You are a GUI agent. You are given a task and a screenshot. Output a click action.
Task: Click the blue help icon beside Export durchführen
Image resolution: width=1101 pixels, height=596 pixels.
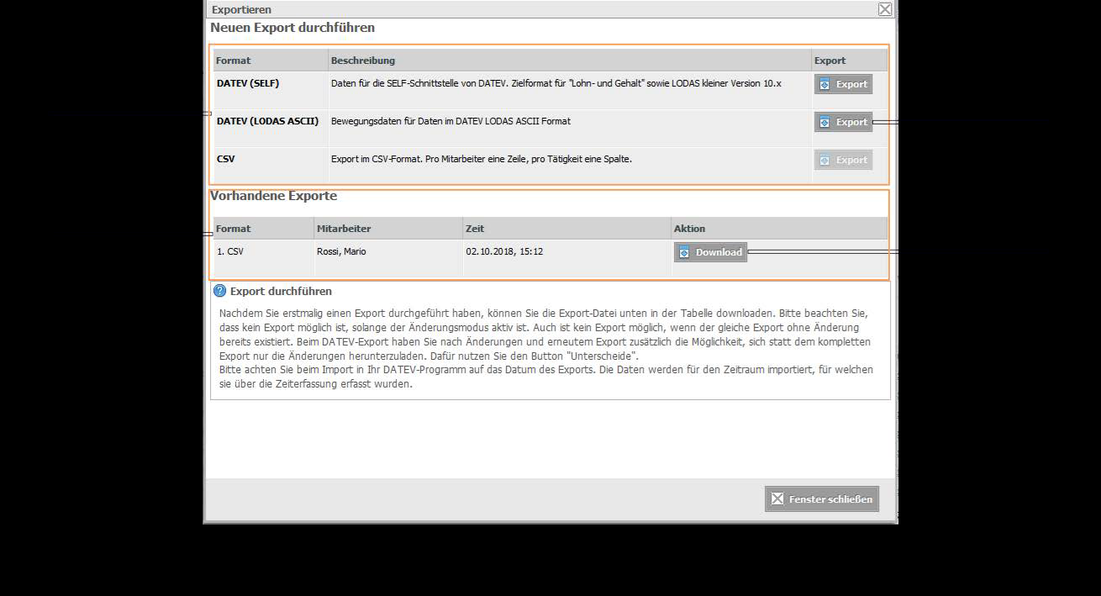tap(220, 291)
